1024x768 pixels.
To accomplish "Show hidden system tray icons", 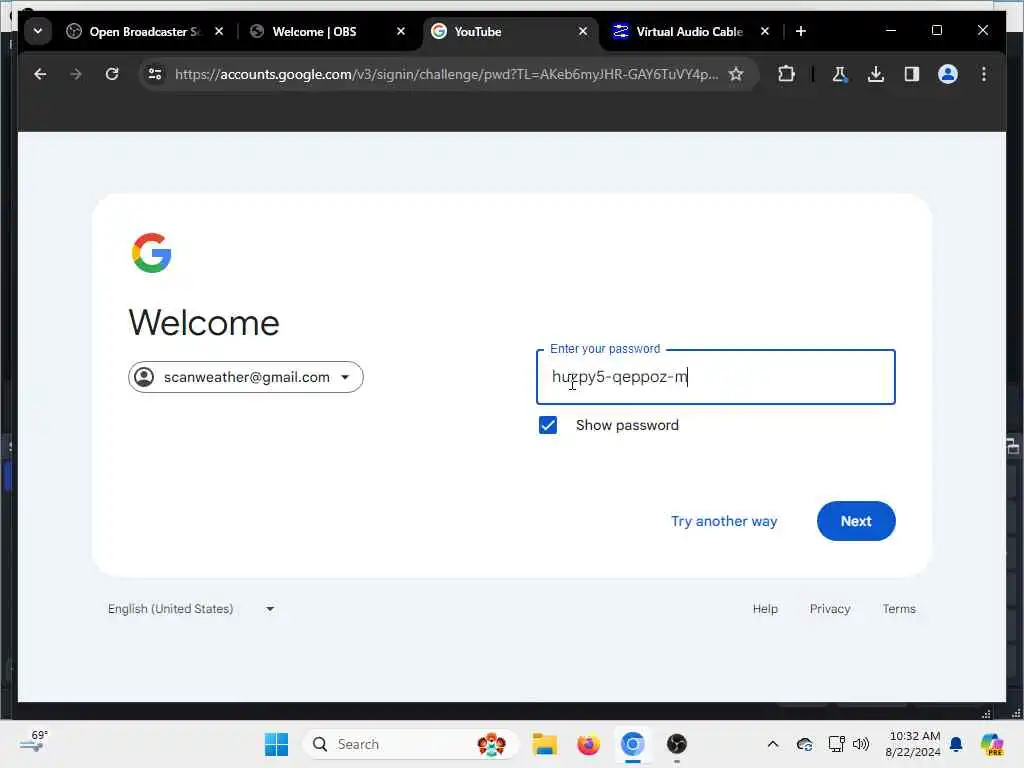I will pos(773,744).
